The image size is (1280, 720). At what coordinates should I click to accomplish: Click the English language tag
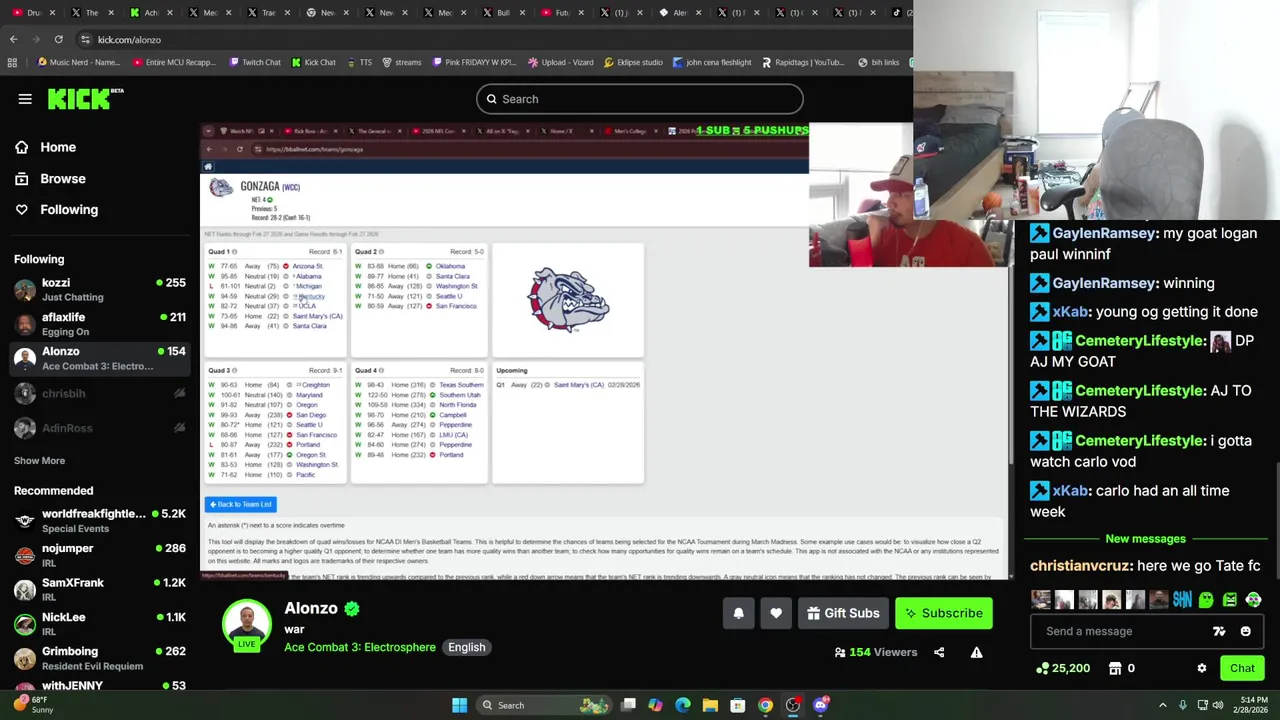point(466,647)
